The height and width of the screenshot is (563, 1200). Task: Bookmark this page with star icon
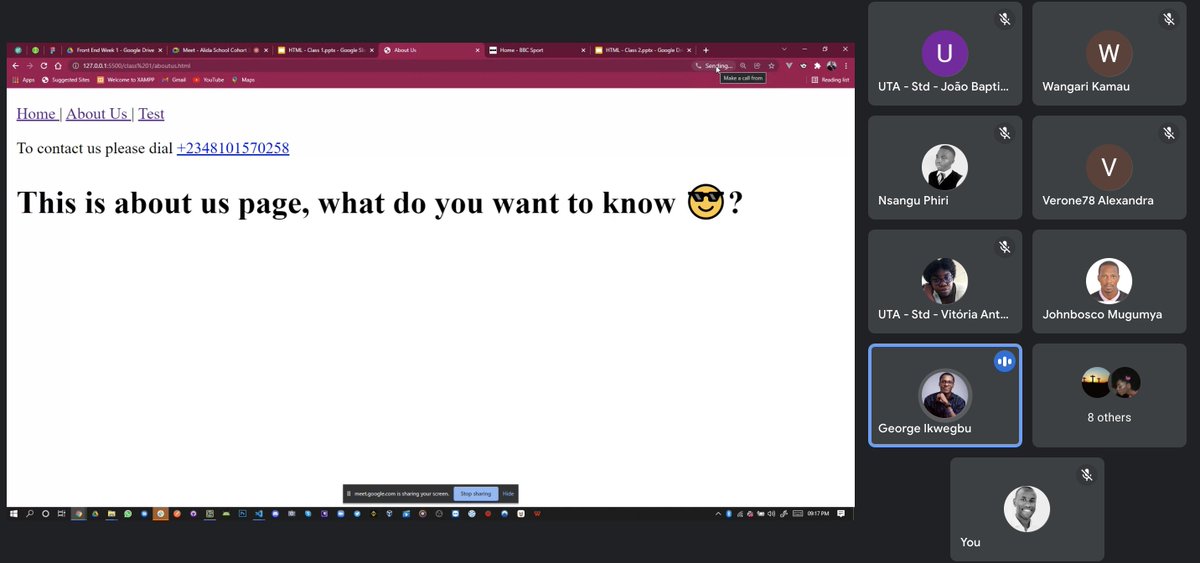tap(771, 66)
